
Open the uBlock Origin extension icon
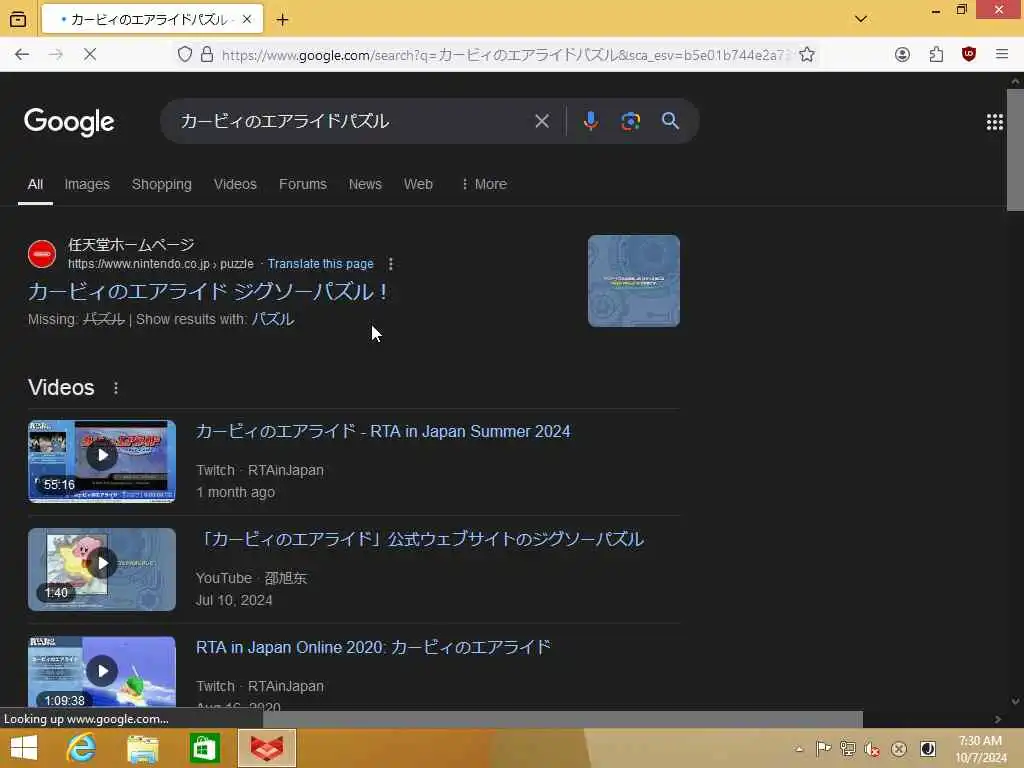(x=969, y=54)
